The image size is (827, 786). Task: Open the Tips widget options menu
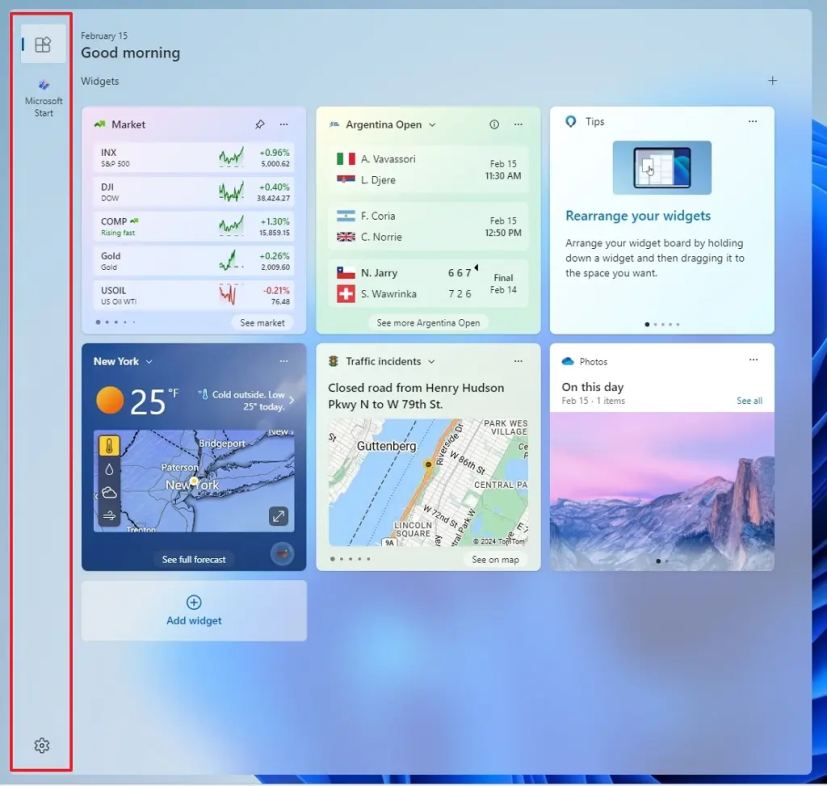tap(753, 120)
